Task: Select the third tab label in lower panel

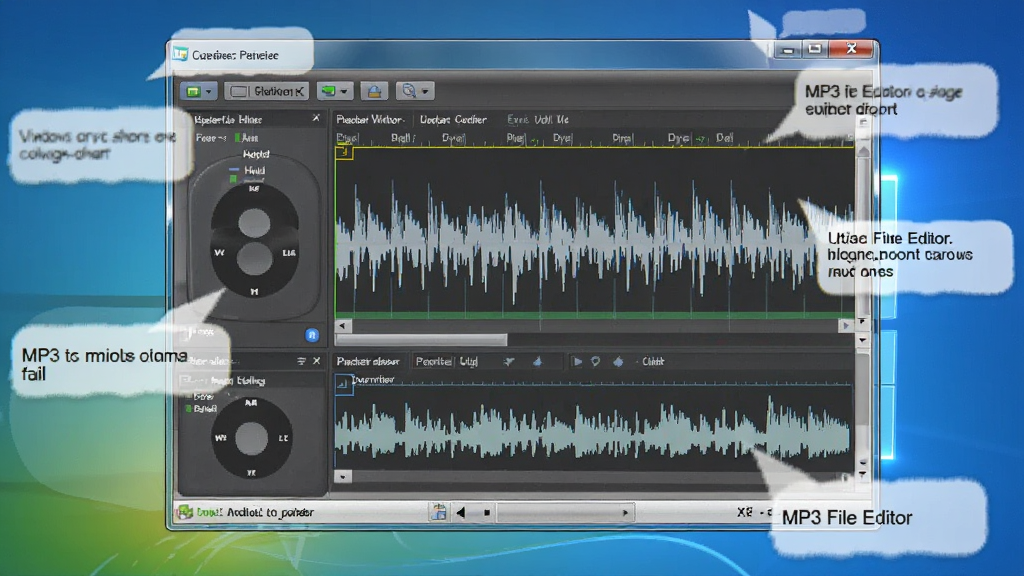Action: tap(469, 361)
